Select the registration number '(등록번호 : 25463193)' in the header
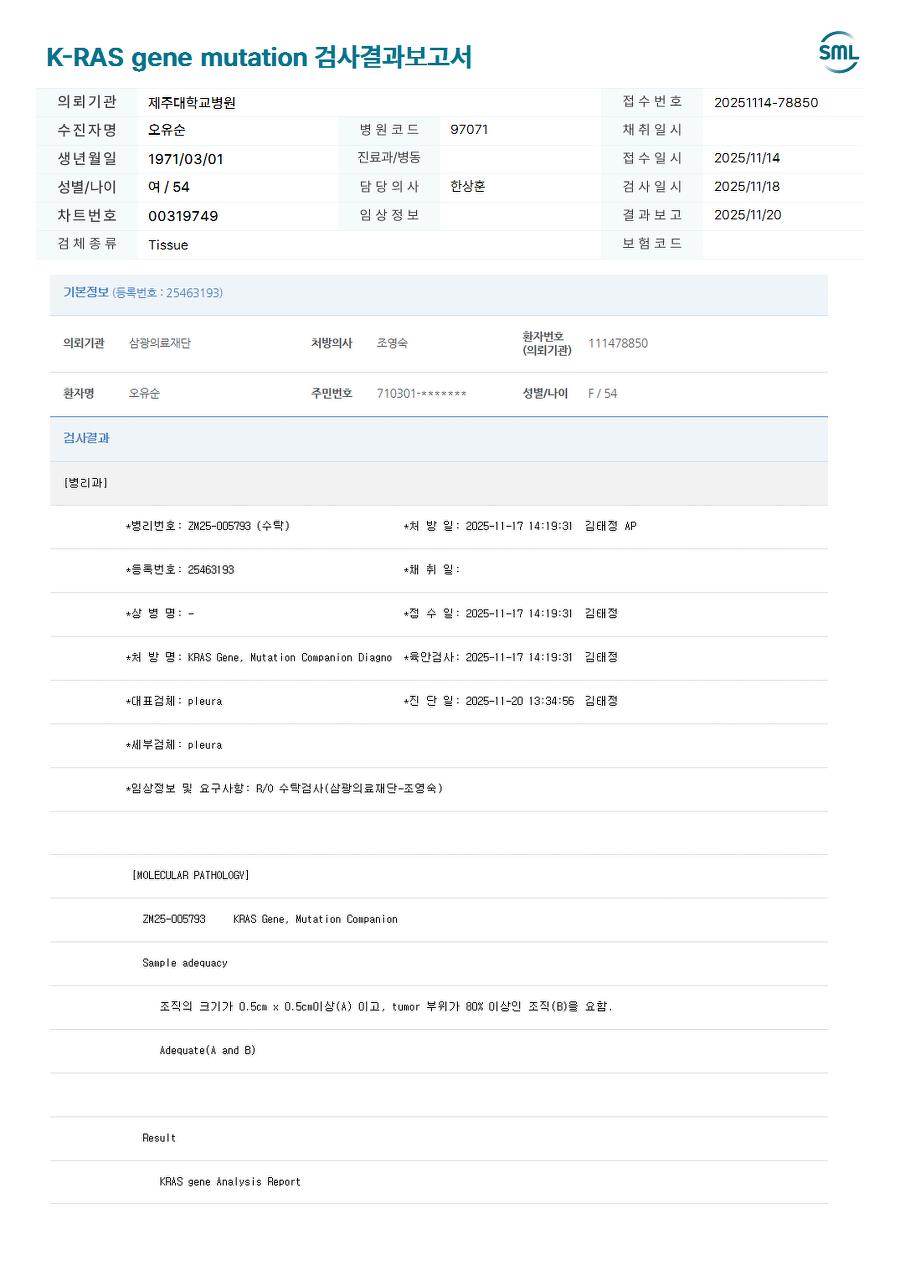 coord(168,293)
